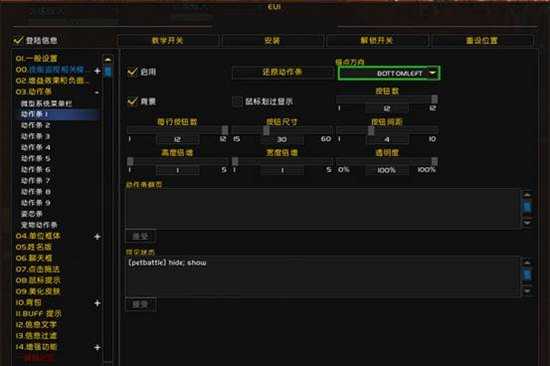550x366 pixels.
Task: Adjust the 按钮间距 slider handle
Action: [371, 130]
